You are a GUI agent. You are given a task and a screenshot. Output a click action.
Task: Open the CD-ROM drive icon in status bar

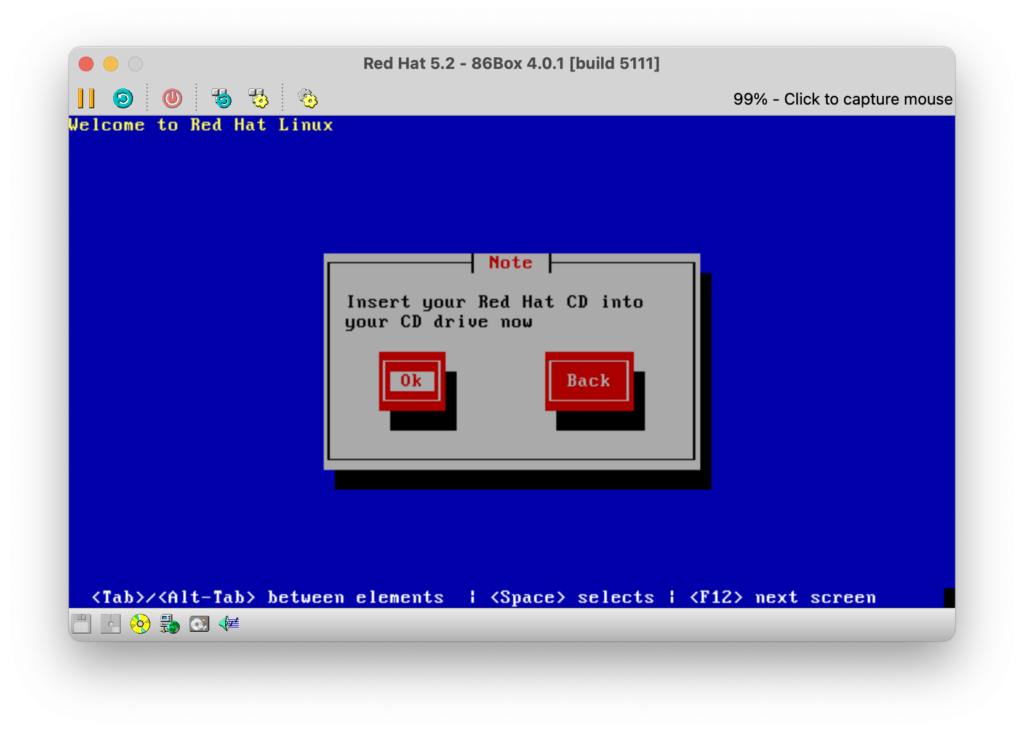pos(140,624)
